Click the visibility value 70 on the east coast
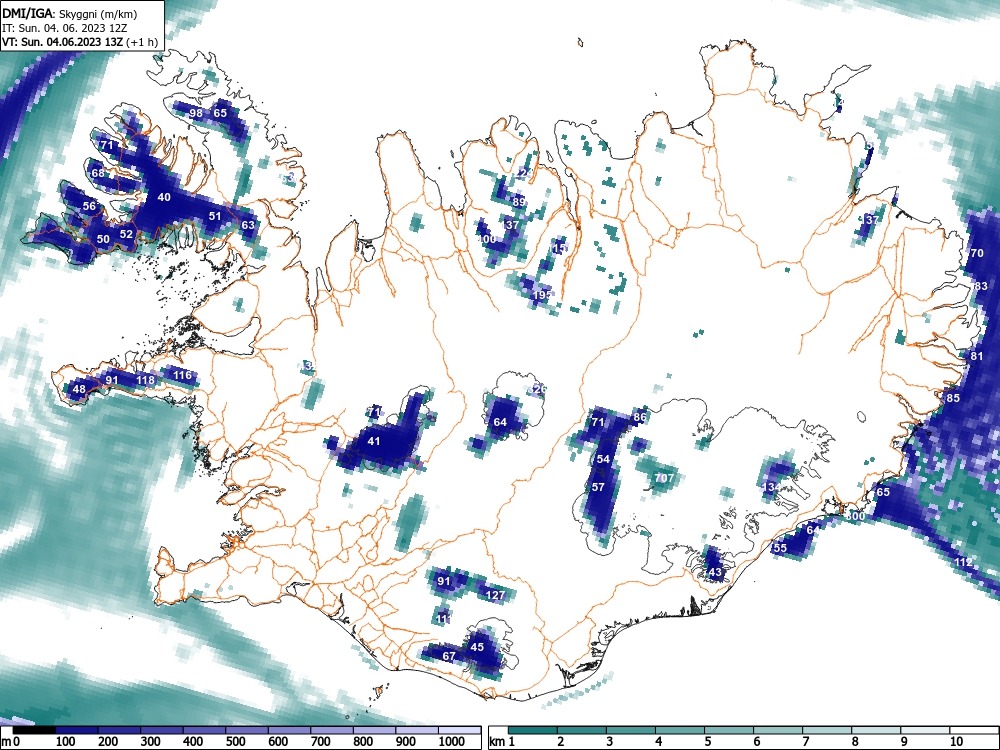 click(x=977, y=253)
